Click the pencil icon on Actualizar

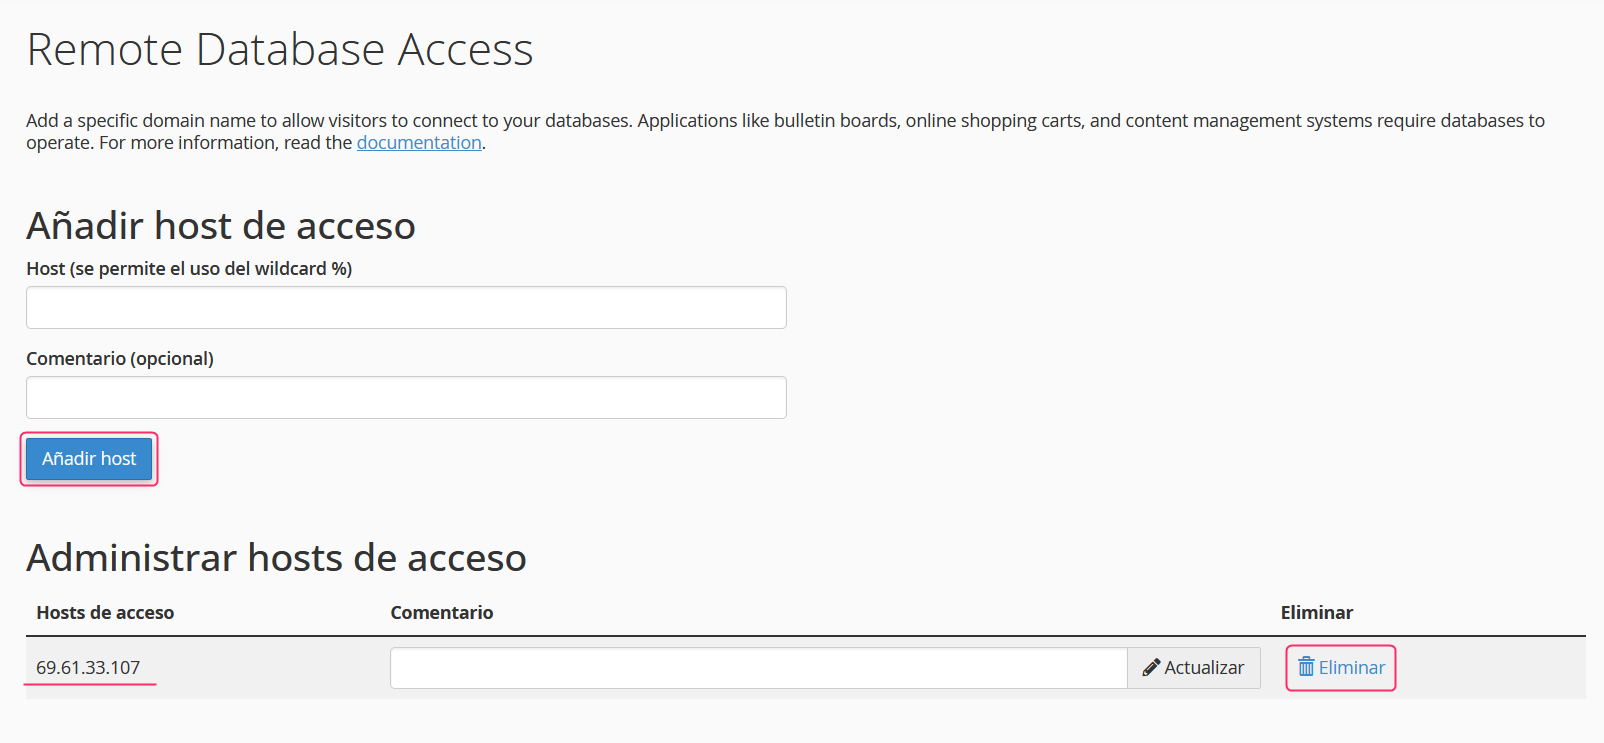click(1151, 667)
